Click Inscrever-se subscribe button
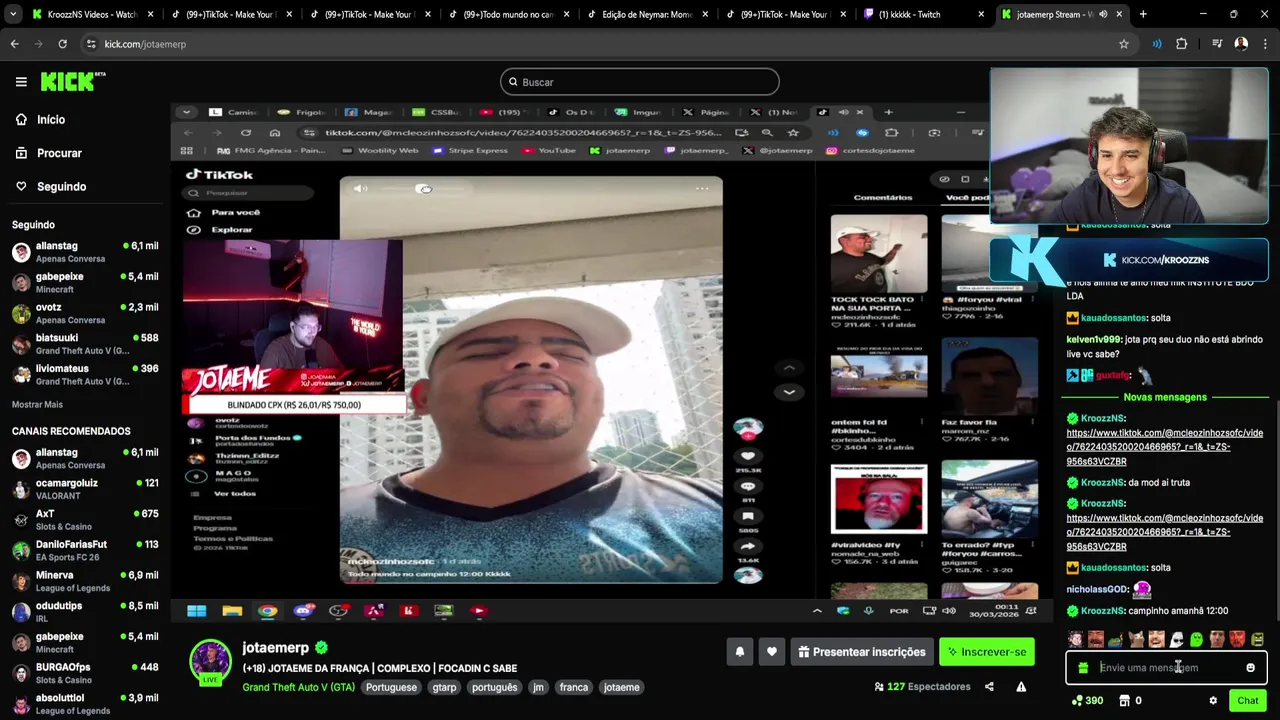 click(987, 652)
